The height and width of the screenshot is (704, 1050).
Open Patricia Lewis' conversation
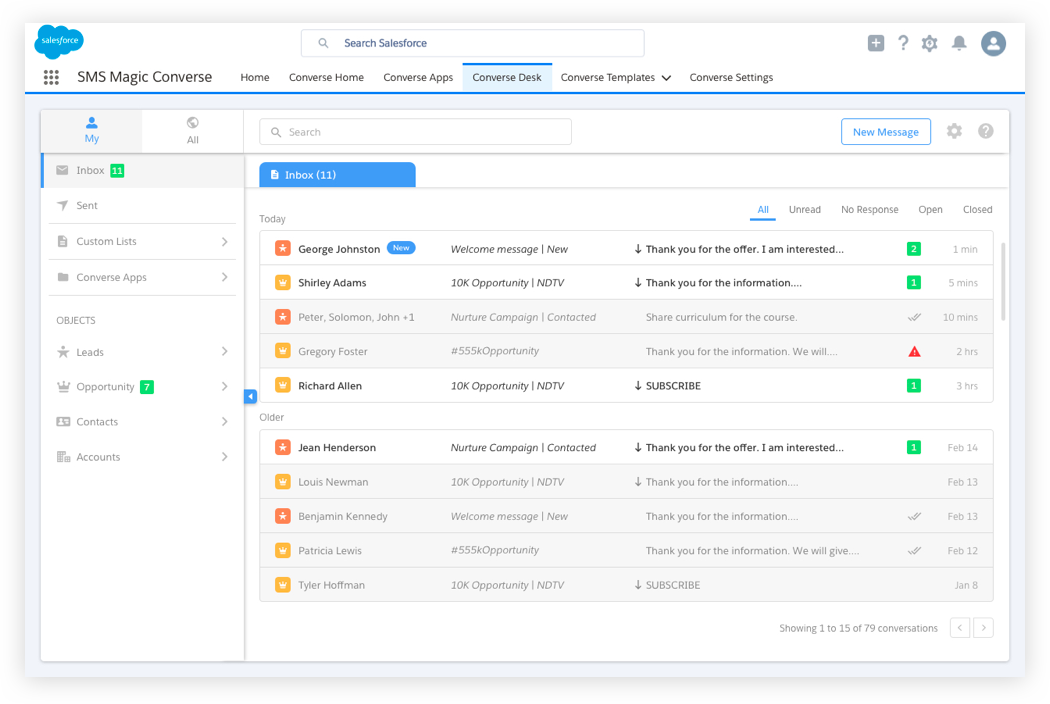(626, 551)
